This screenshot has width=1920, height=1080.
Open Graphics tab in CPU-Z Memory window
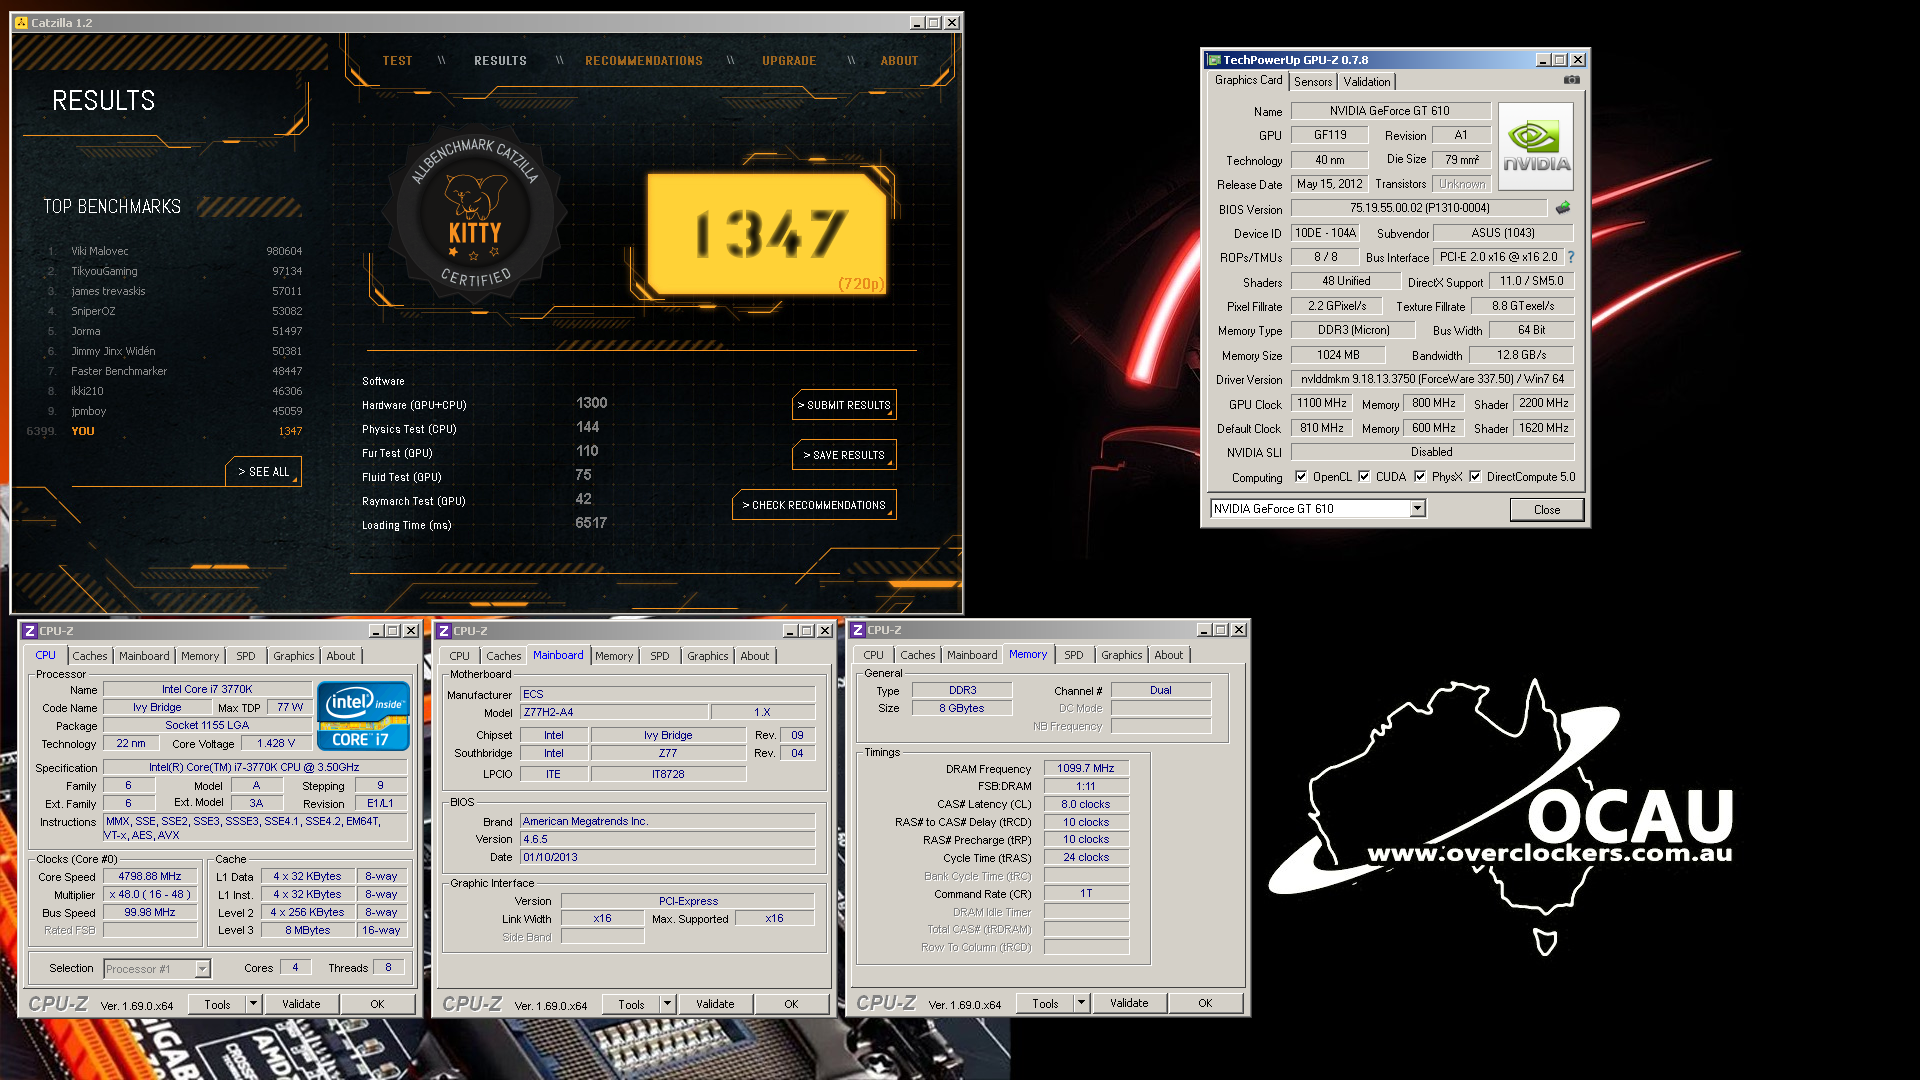click(x=1122, y=655)
